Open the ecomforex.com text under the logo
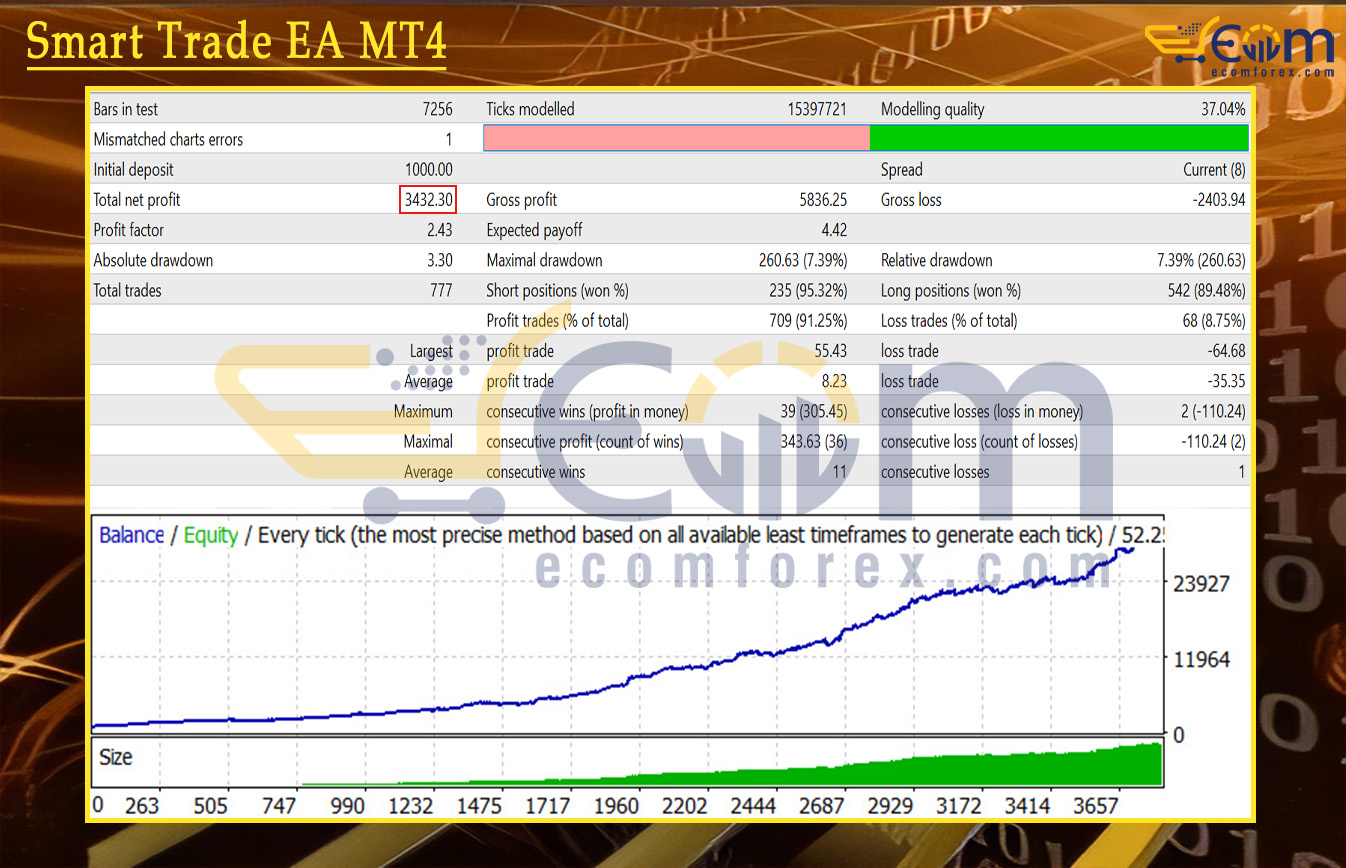 tap(1272, 72)
